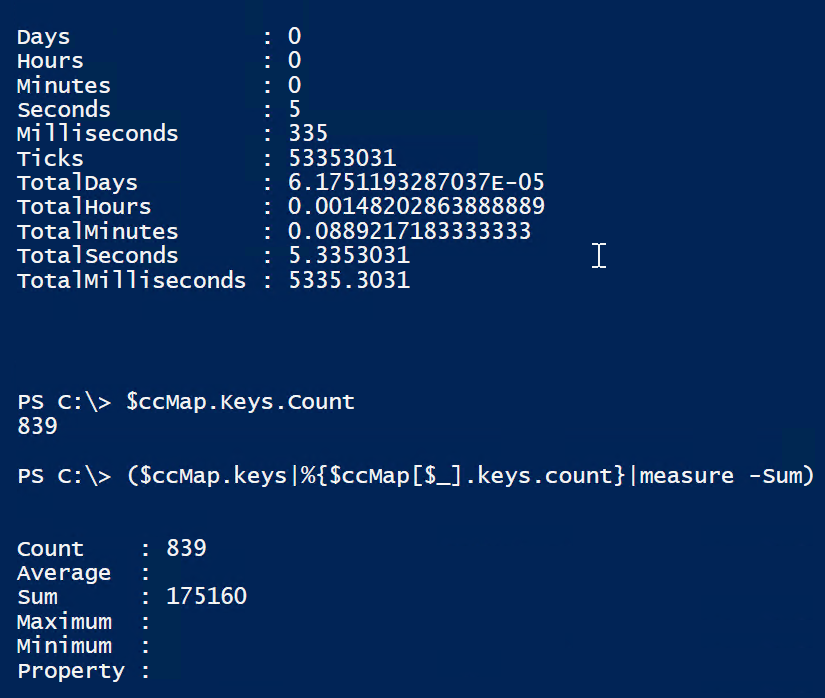Click the Average label

(64, 573)
